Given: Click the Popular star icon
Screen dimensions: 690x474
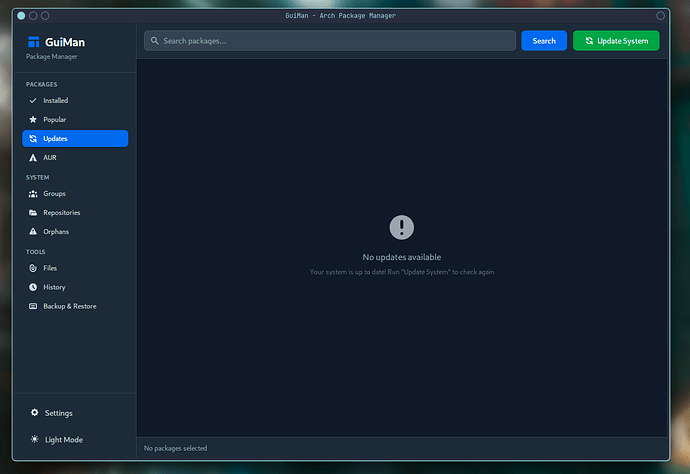Looking at the screenshot, I should 33,120.
